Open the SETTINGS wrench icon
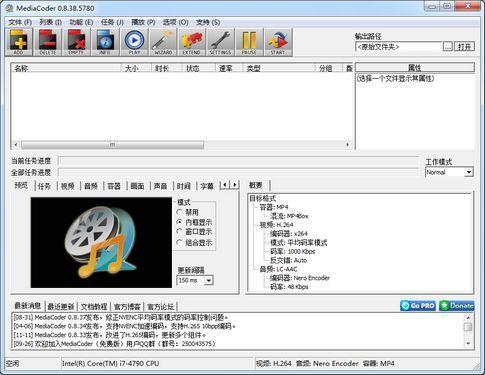The height and width of the screenshot is (375, 485). click(x=220, y=42)
